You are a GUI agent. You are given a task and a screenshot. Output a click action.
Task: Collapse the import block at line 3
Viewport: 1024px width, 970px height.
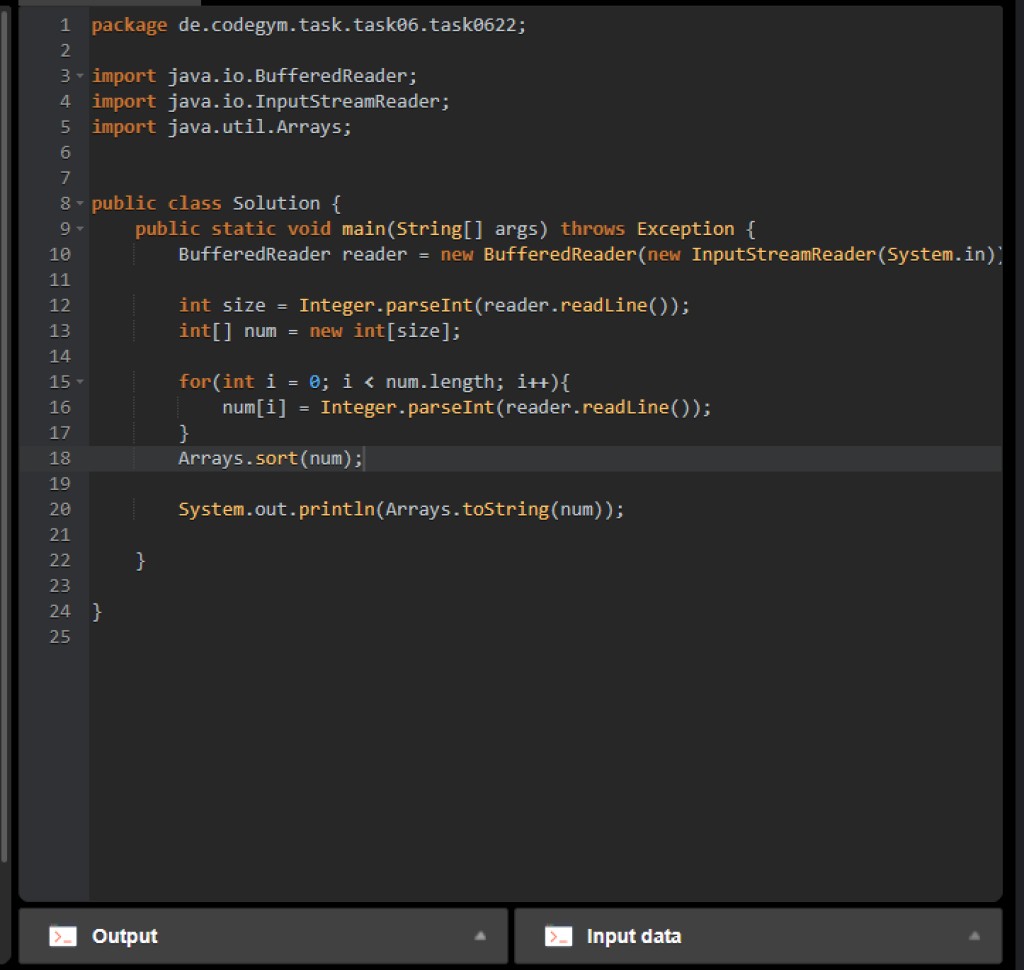[79, 76]
